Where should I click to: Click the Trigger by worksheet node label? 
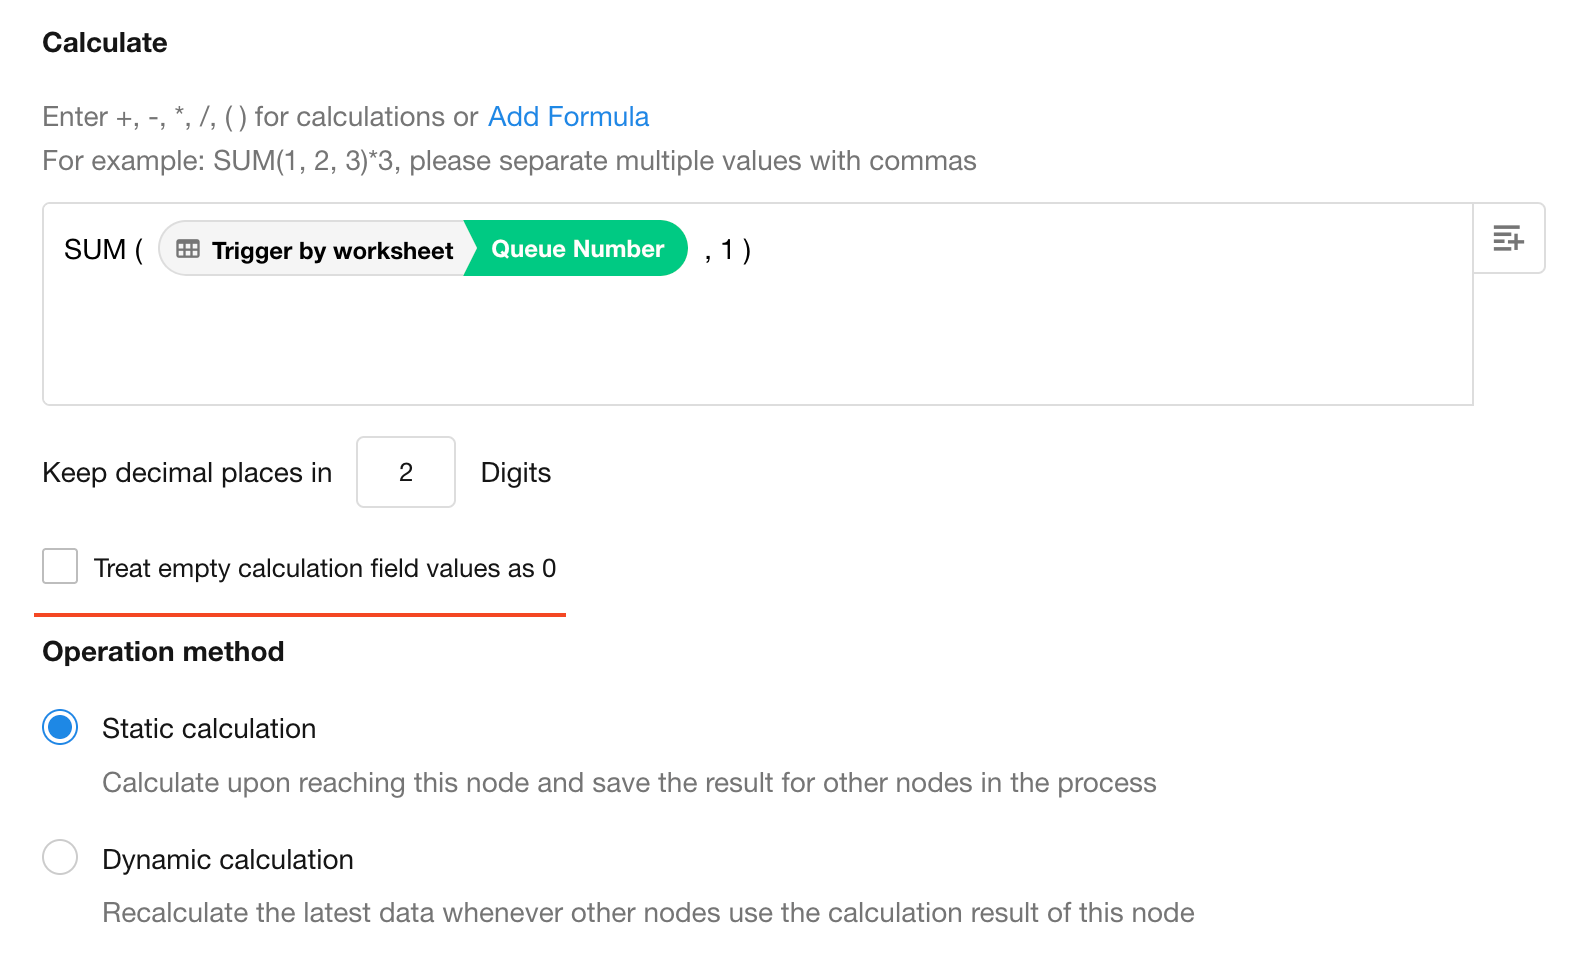332,250
